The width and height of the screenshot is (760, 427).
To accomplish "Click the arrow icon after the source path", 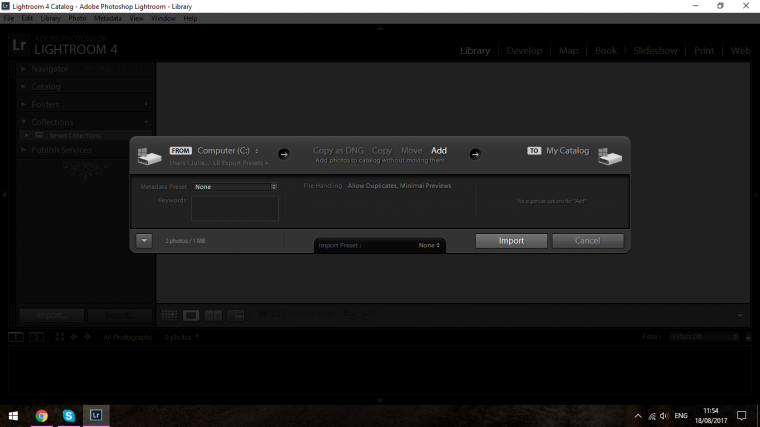I will tap(284, 154).
